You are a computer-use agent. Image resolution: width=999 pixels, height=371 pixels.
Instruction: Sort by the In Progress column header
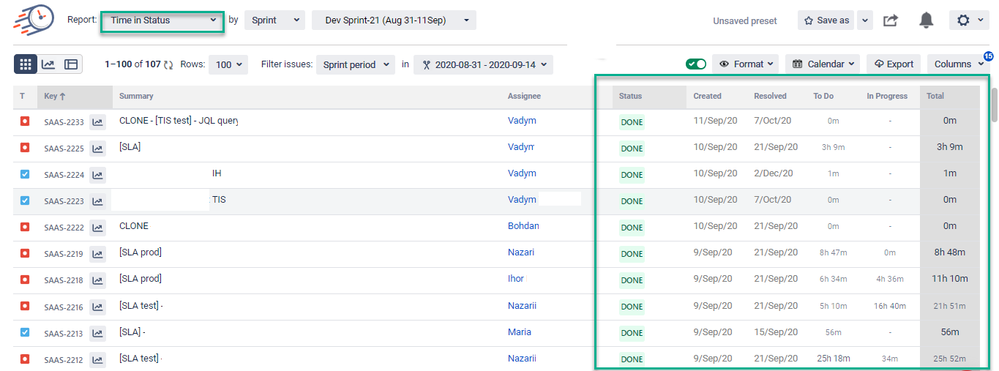coord(887,96)
